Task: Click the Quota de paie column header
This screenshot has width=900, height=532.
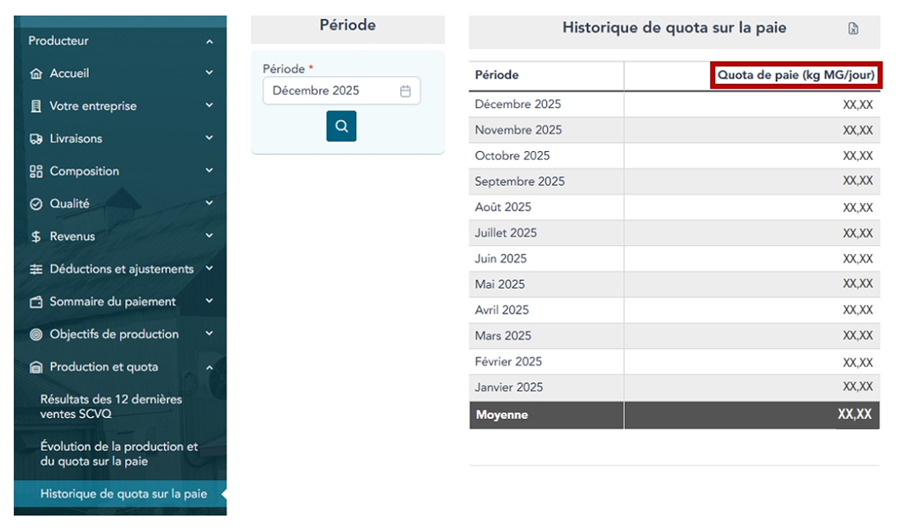Action: pyautogui.click(x=796, y=76)
